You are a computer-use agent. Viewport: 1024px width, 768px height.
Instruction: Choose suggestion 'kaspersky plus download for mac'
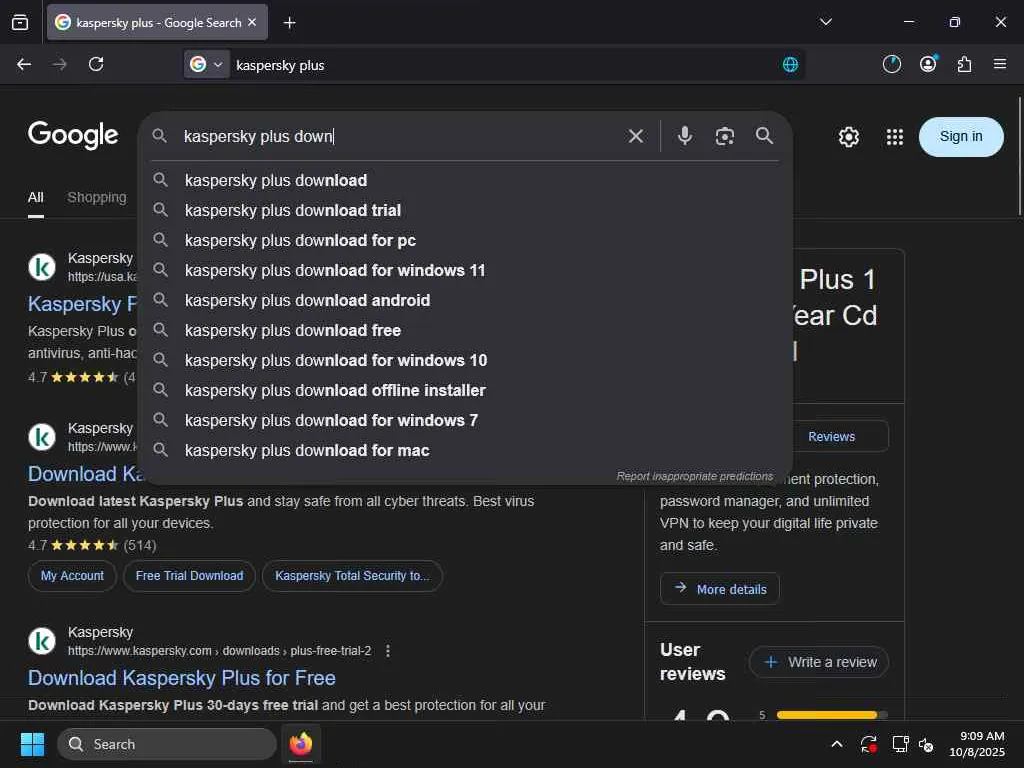coord(465,451)
